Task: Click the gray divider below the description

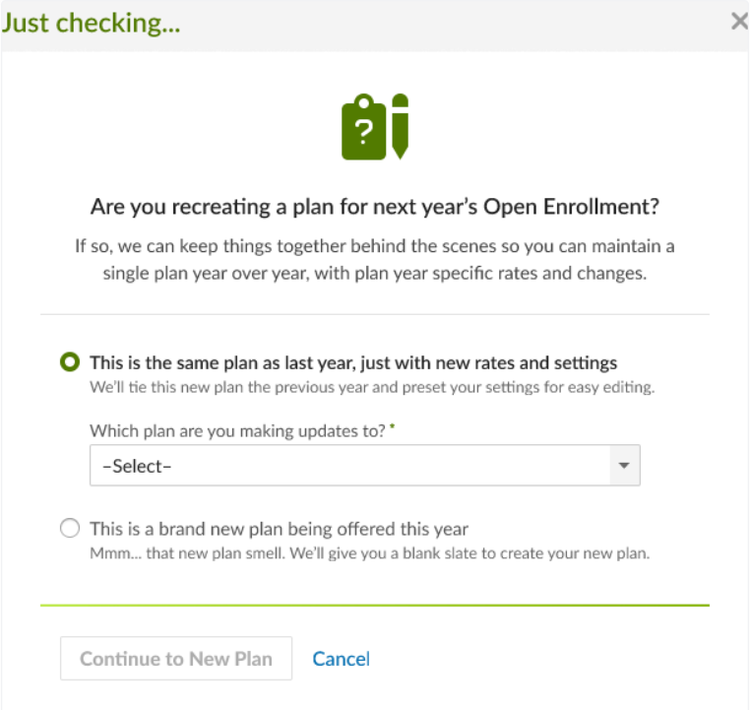Action: pyautogui.click(x=375, y=314)
